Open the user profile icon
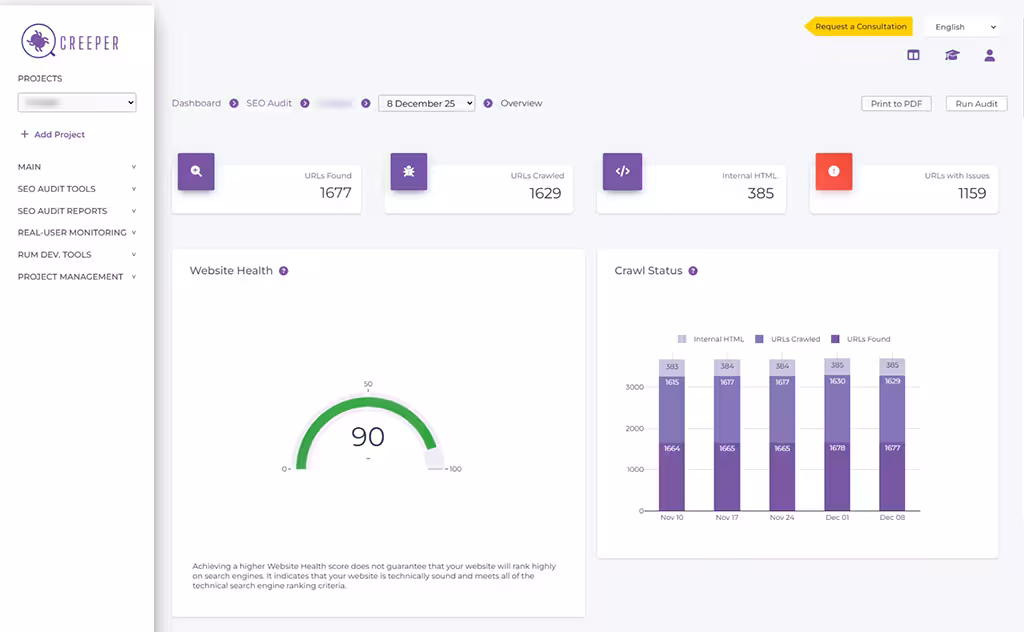 coord(989,55)
